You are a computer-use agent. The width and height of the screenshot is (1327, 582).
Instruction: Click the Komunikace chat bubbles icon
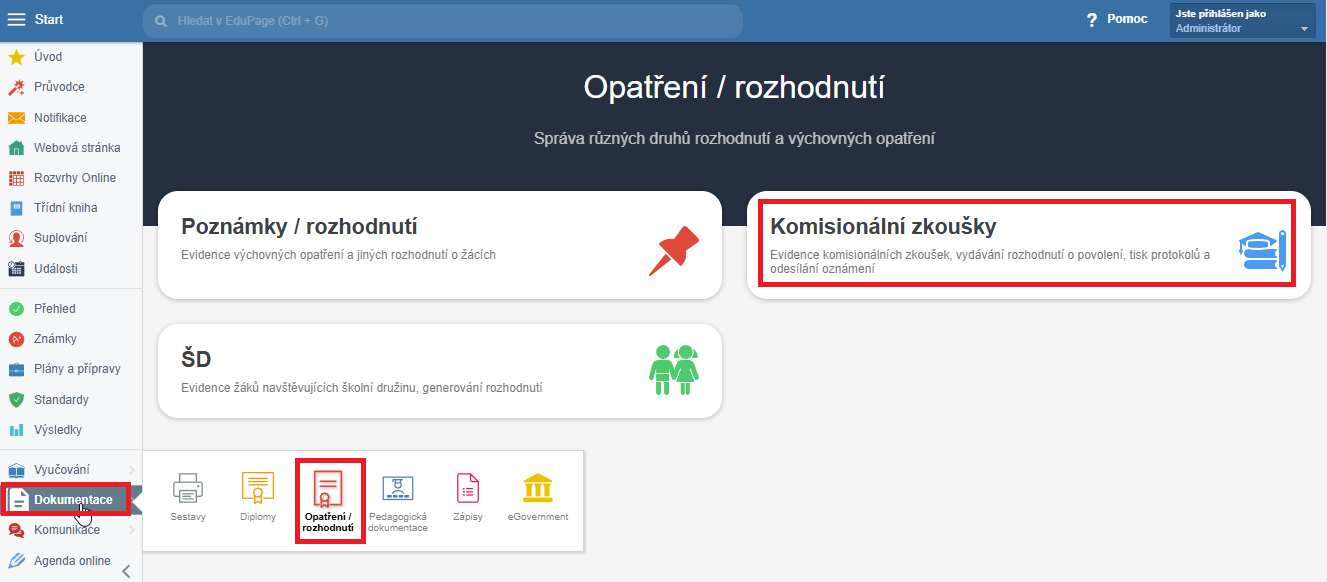point(16,530)
